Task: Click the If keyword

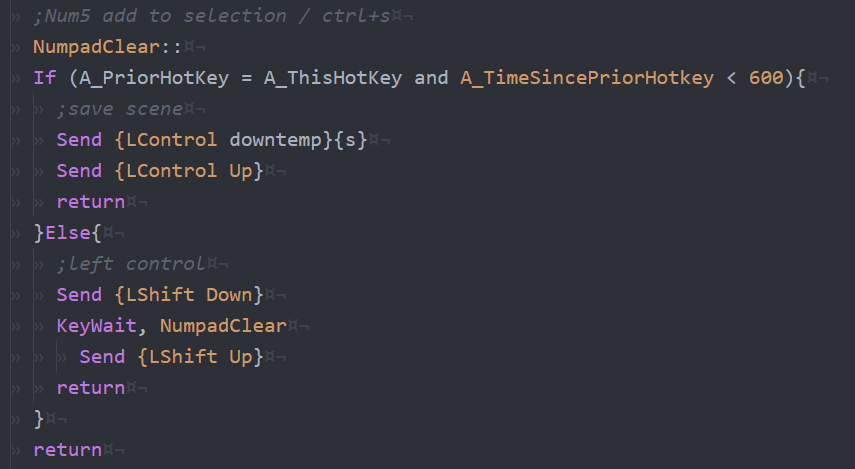Action: 45,78
